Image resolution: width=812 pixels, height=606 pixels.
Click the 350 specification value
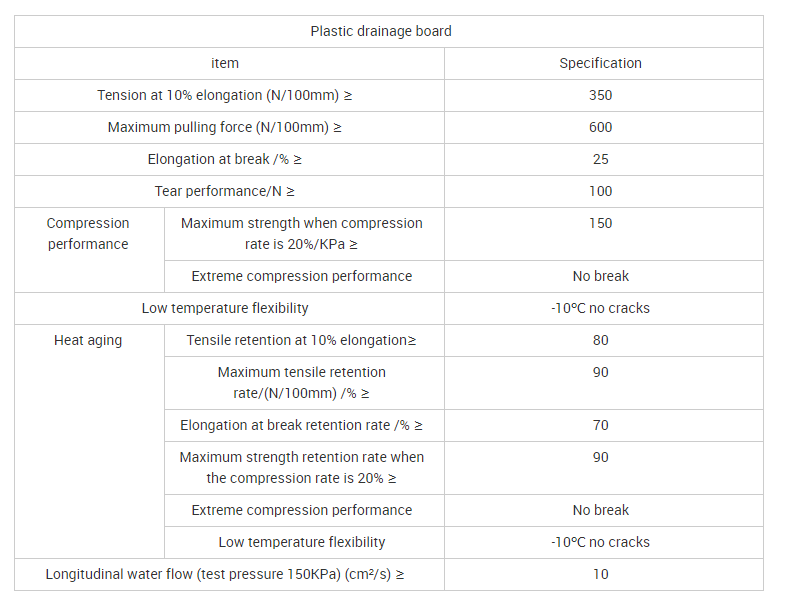[x=600, y=95]
